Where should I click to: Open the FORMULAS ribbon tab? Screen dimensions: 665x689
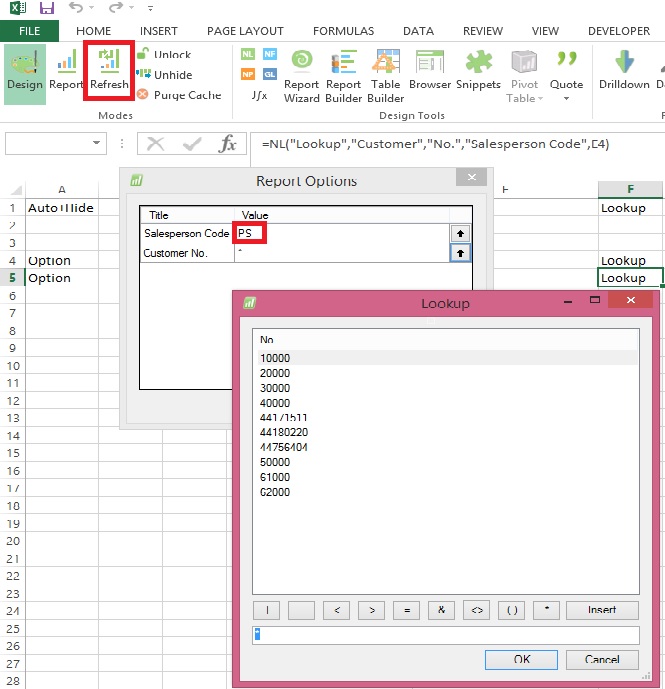pos(343,31)
